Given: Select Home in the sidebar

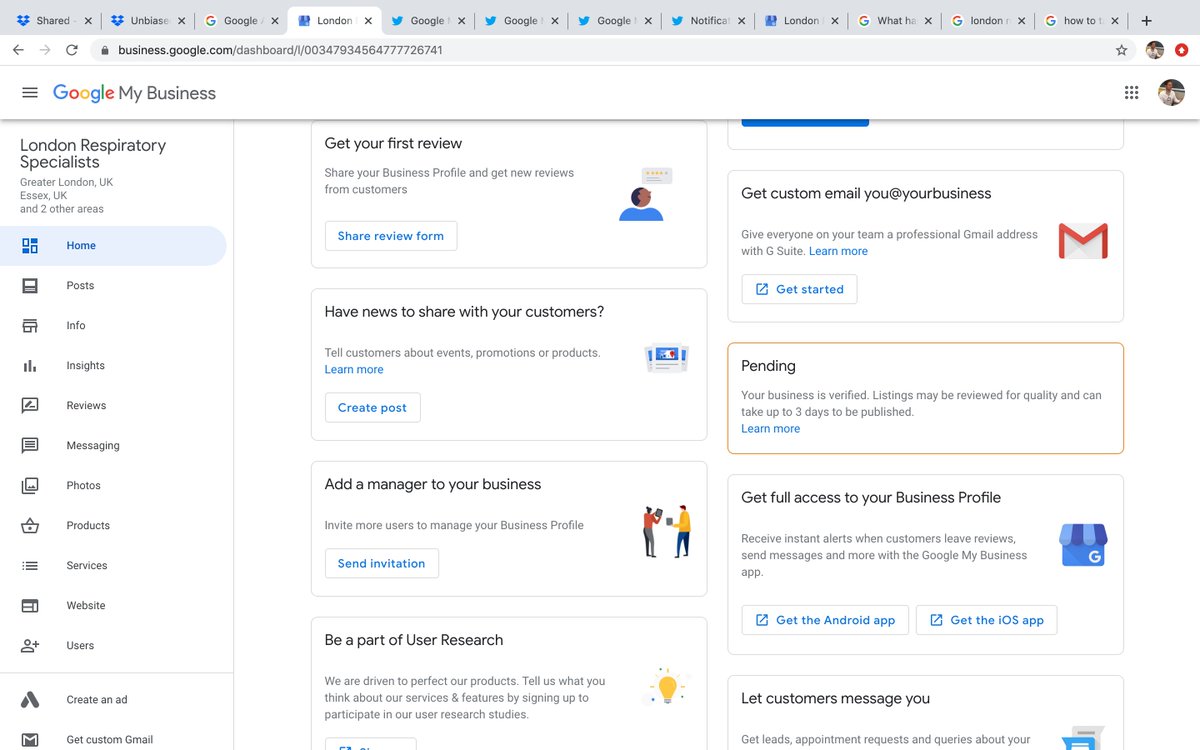Looking at the screenshot, I should 113,245.
